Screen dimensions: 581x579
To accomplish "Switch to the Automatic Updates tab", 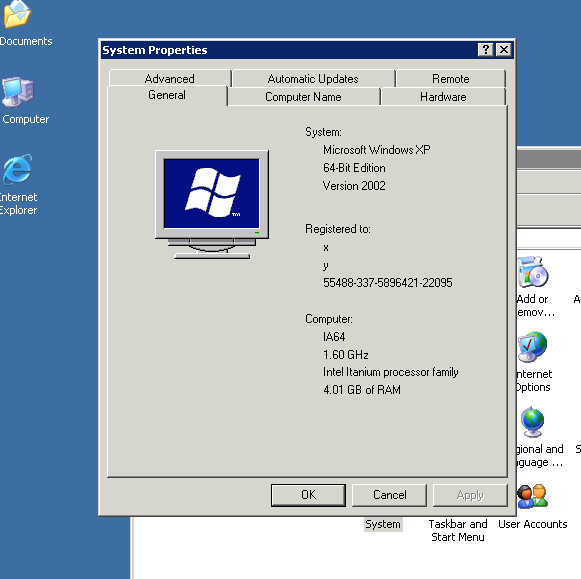I will point(313,79).
